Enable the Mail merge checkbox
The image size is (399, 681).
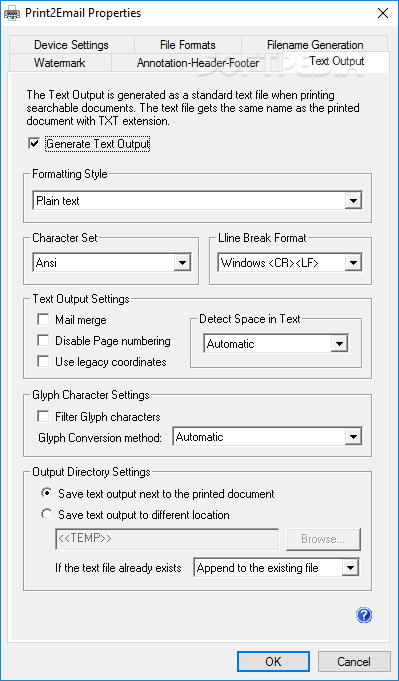click(x=43, y=320)
